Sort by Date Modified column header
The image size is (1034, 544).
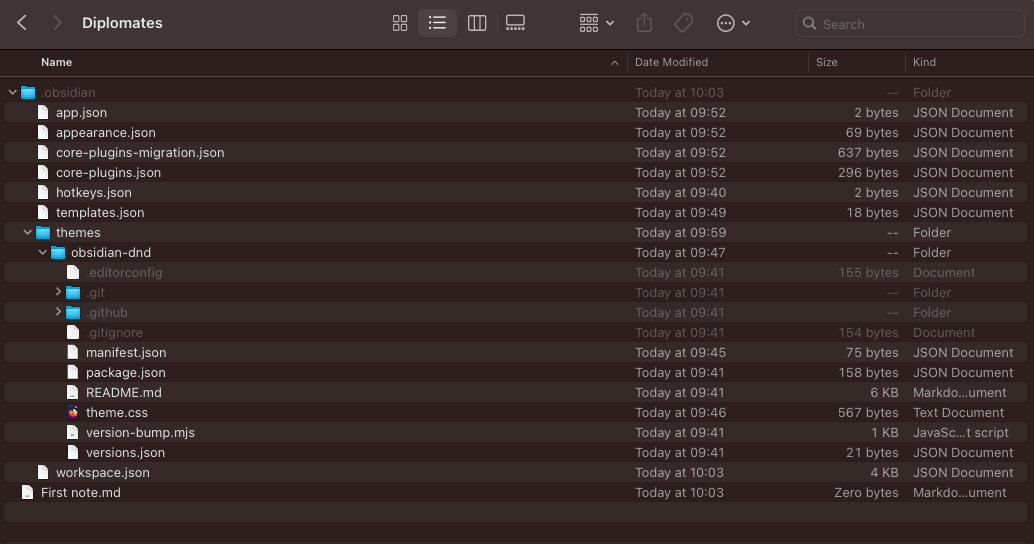coord(671,62)
